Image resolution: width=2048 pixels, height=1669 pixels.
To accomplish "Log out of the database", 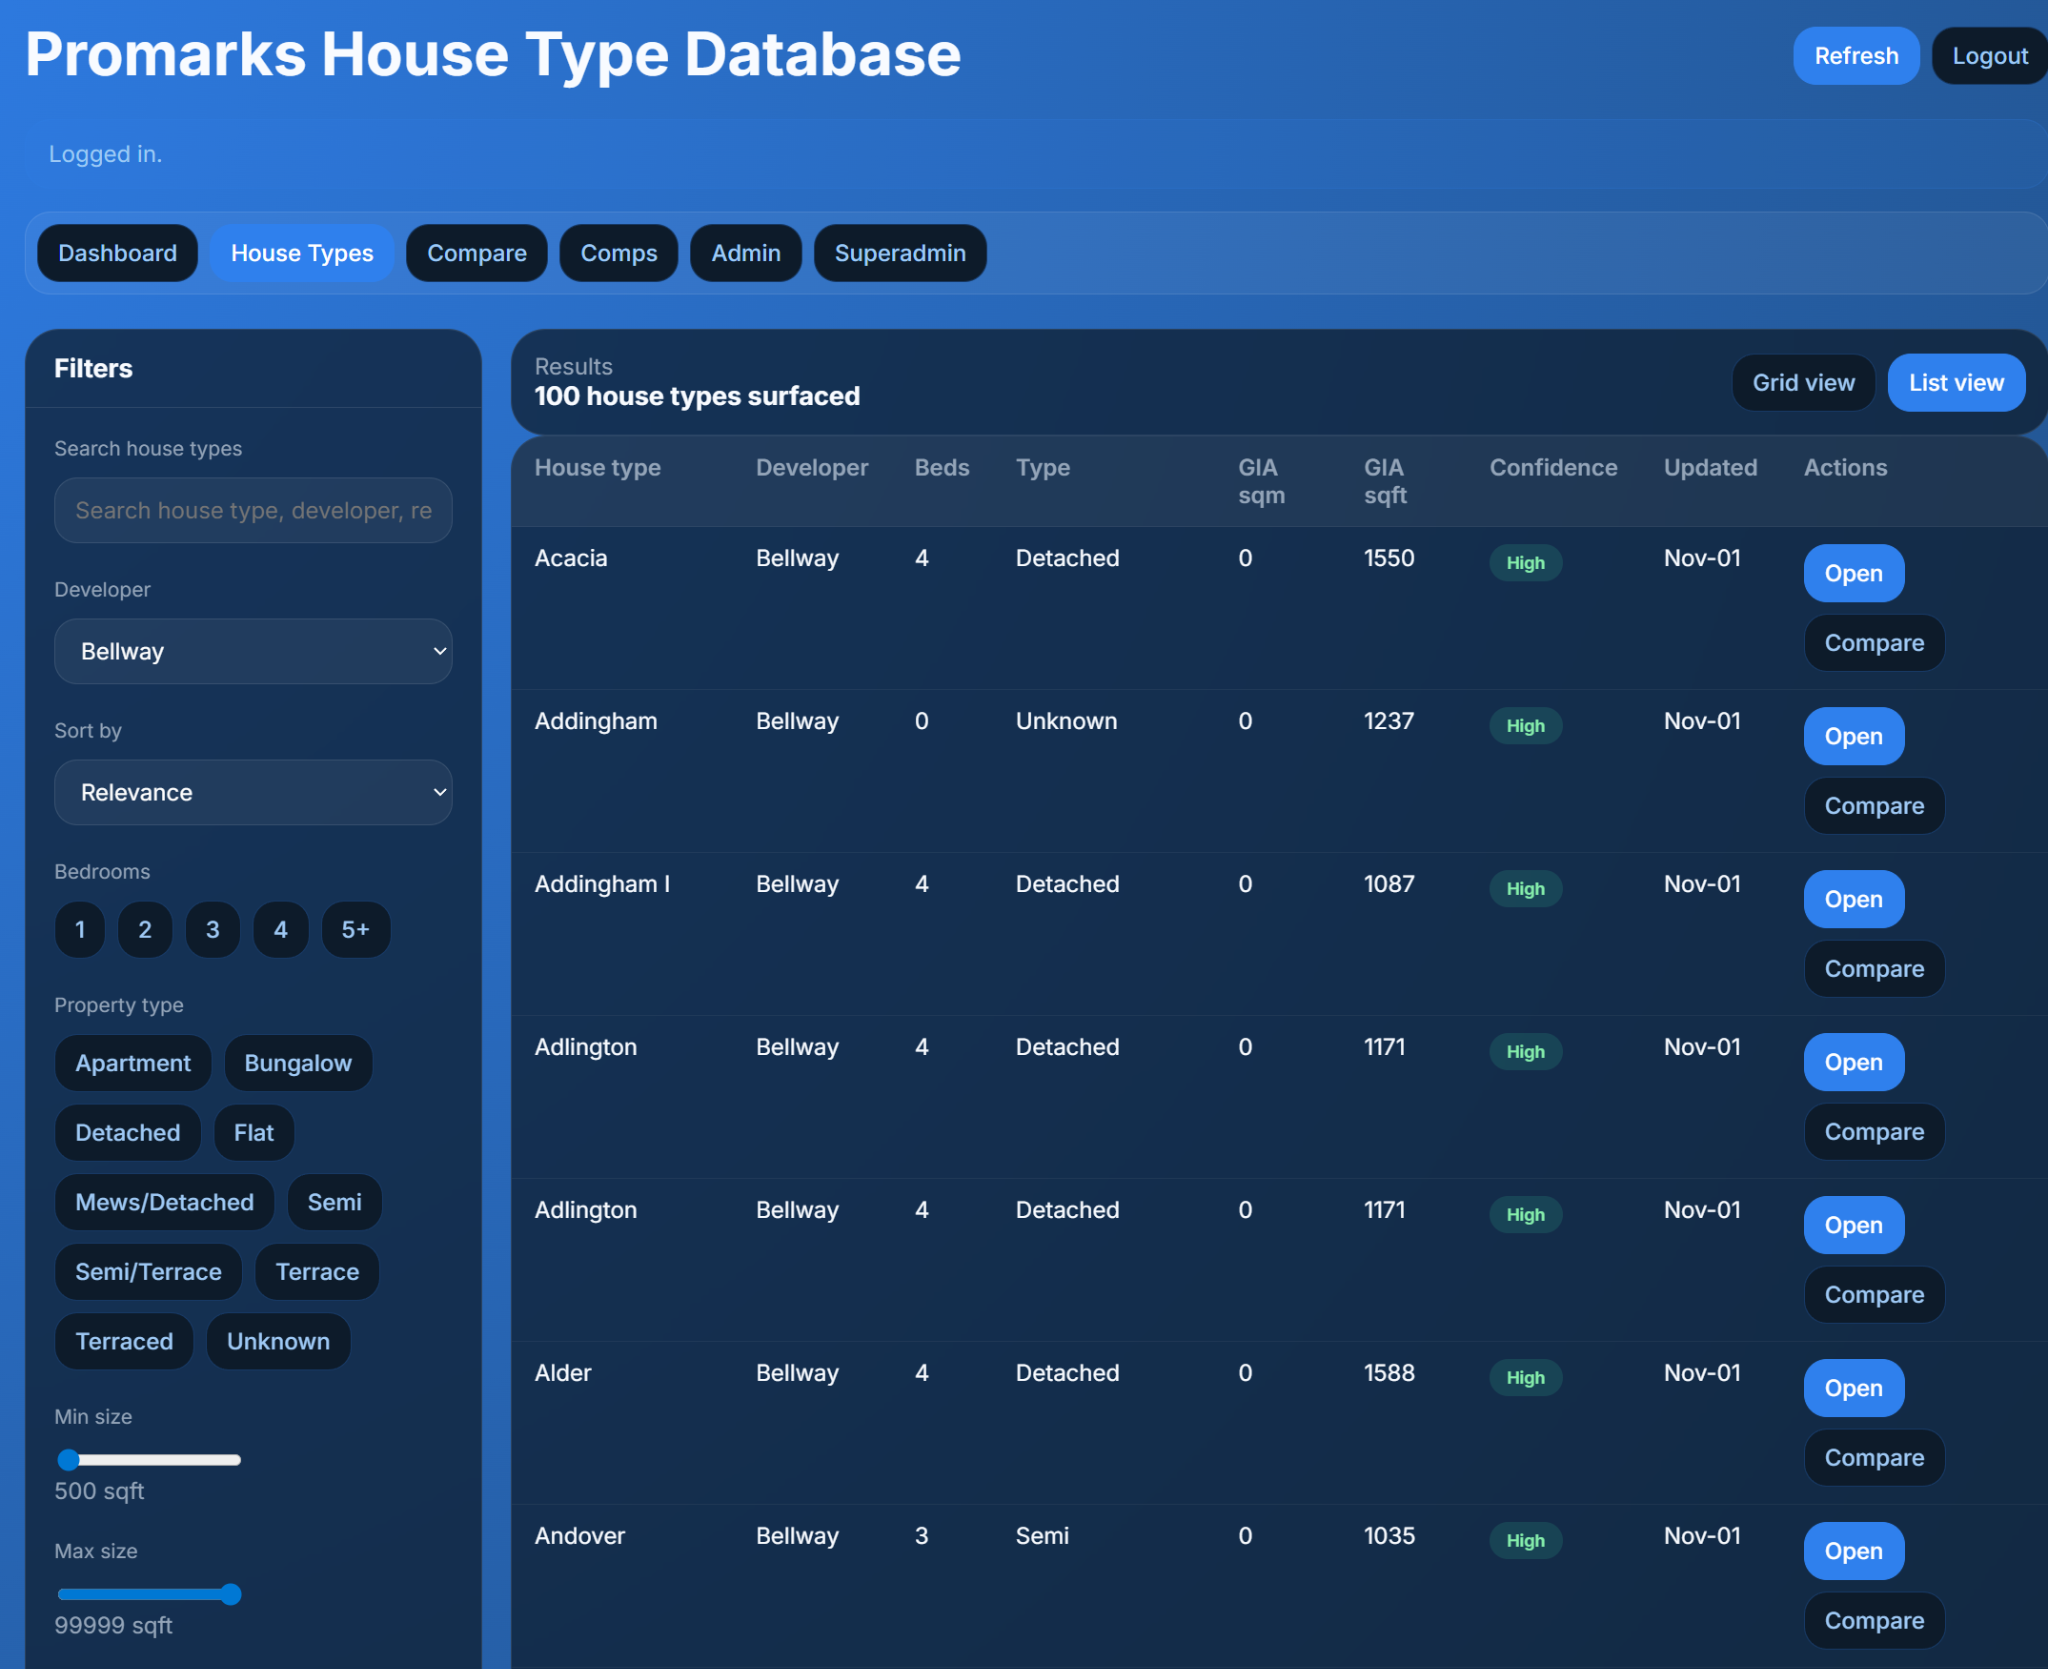I will pyautogui.click(x=1988, y=56).
